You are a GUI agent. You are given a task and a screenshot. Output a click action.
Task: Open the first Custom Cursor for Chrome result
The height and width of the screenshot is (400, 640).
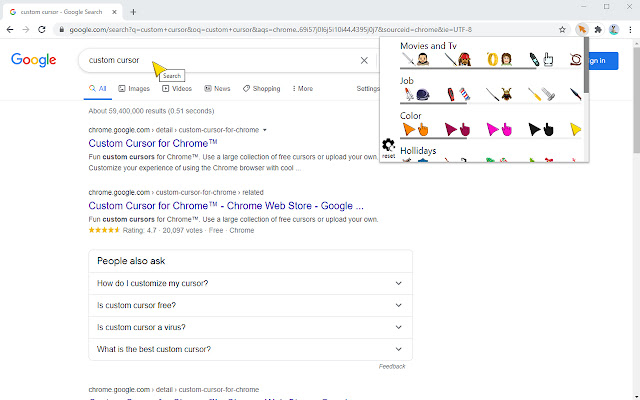[x=153, y=143]
